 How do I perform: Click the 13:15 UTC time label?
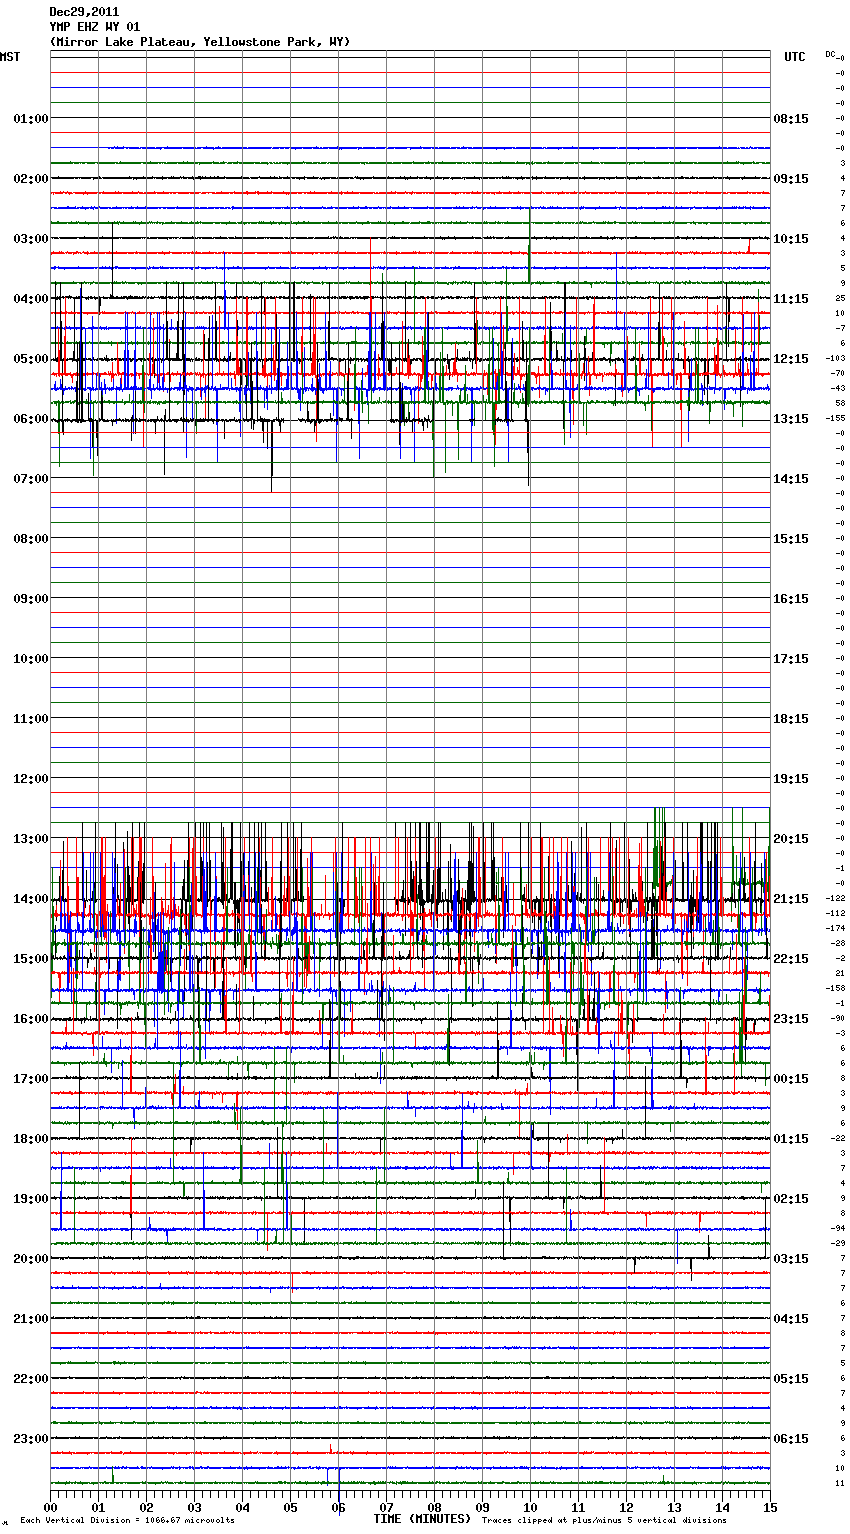click(791, 419)
